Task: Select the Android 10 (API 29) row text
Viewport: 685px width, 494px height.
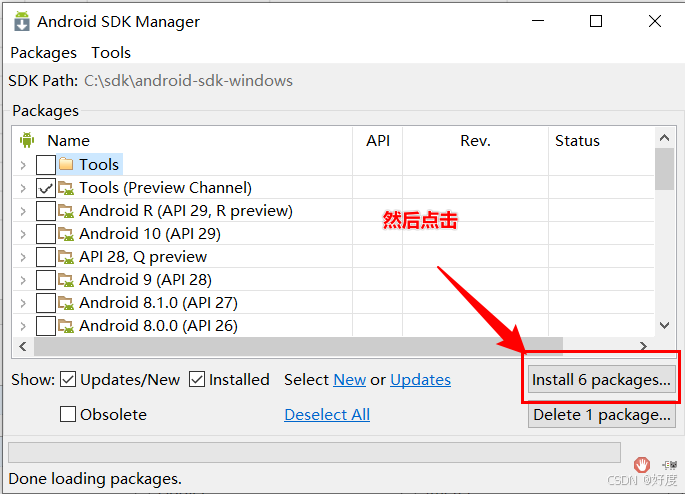Action: coord(150,234)
